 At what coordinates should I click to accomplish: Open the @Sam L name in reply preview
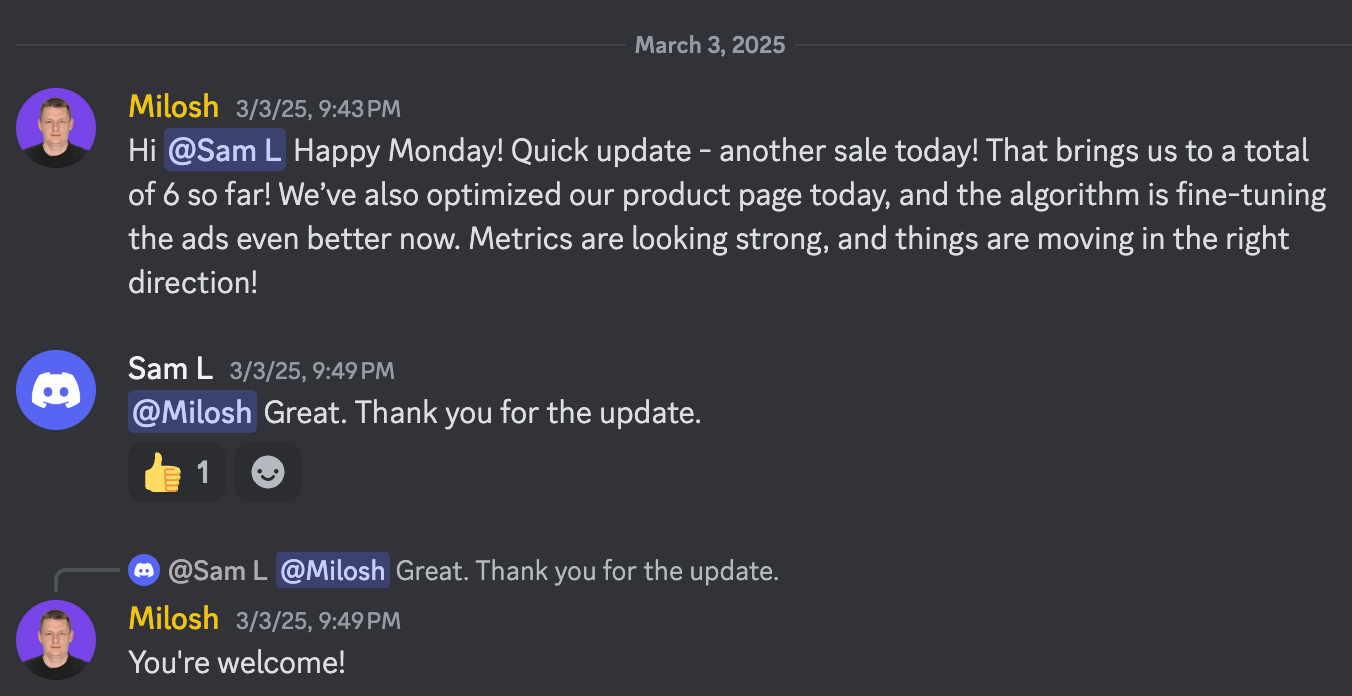pos(217,571)
